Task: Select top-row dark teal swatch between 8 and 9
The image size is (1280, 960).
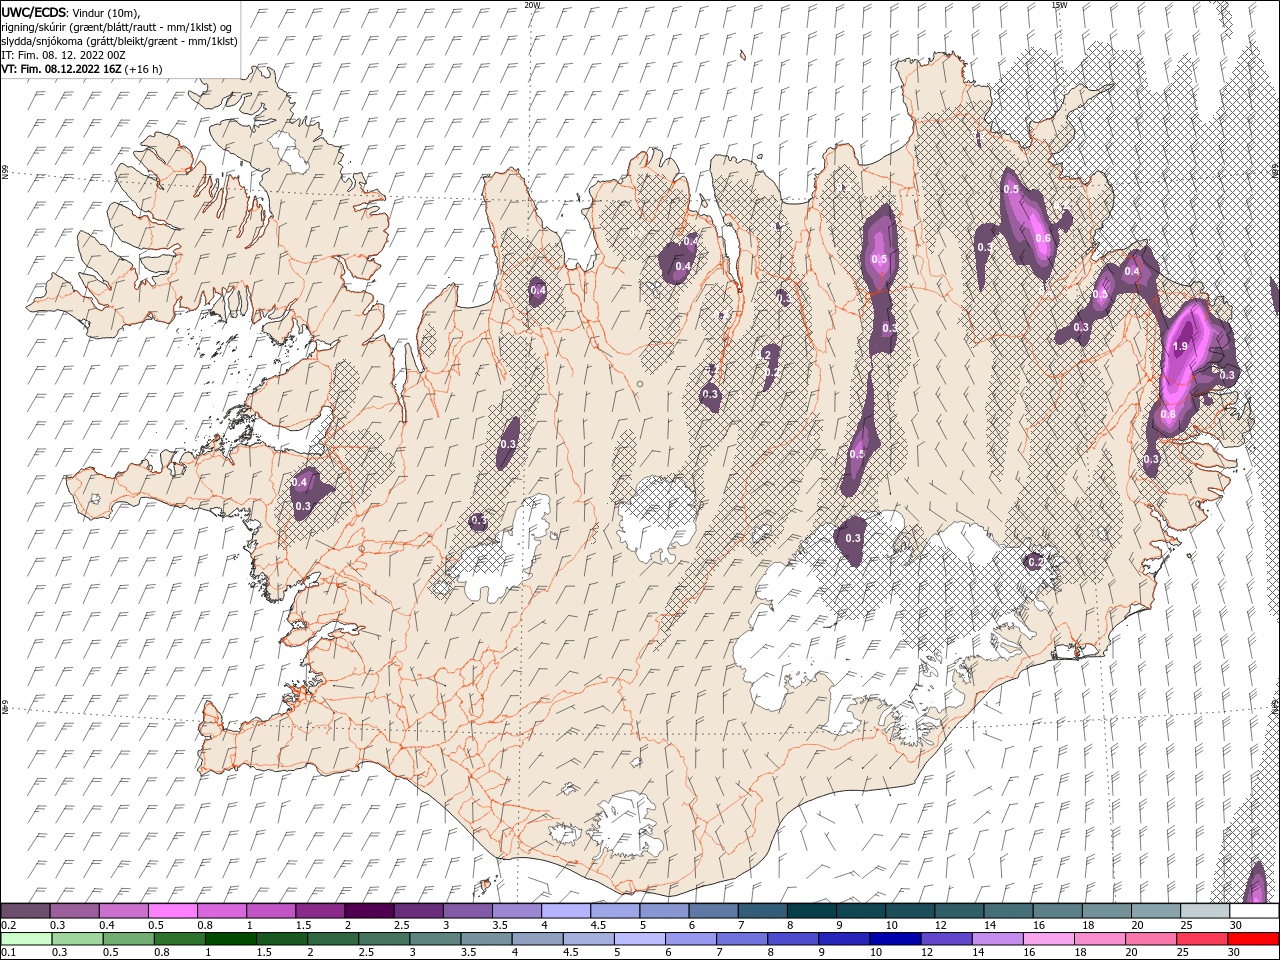Action: tap(811, 911)
